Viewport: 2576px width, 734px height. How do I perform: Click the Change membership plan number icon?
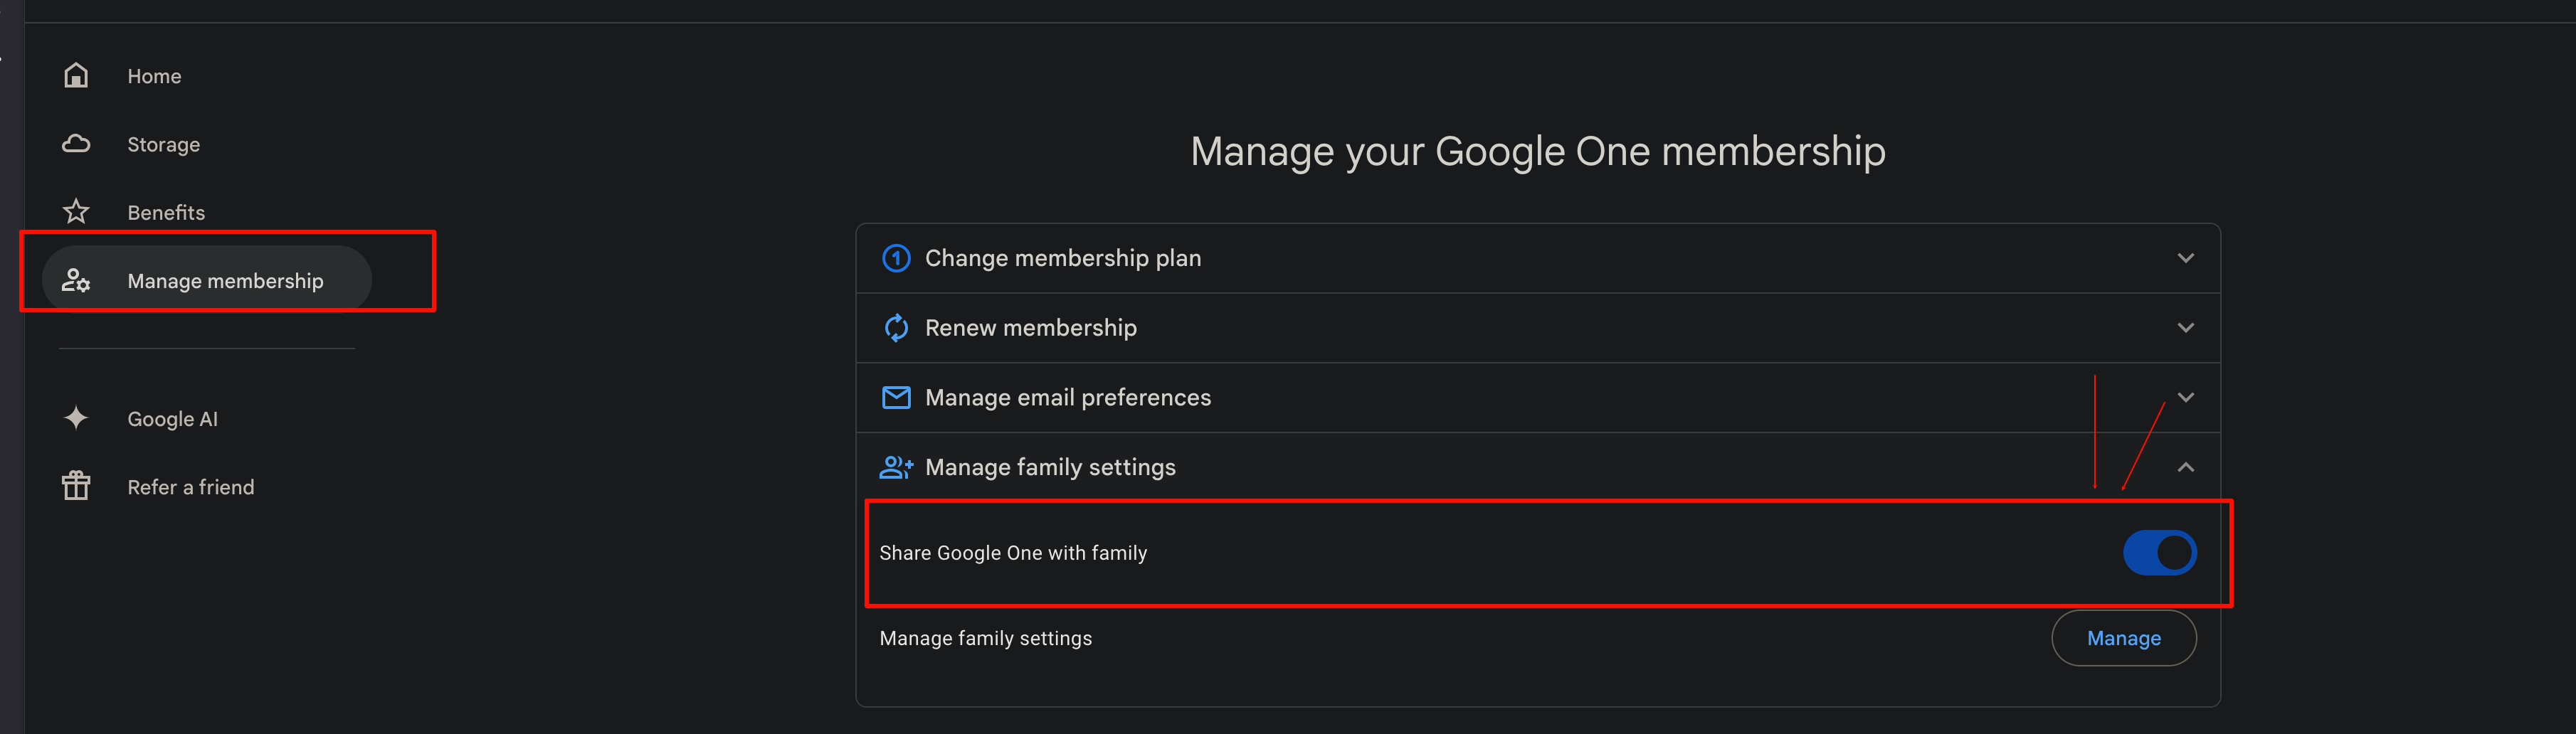[x=896, y=258]
